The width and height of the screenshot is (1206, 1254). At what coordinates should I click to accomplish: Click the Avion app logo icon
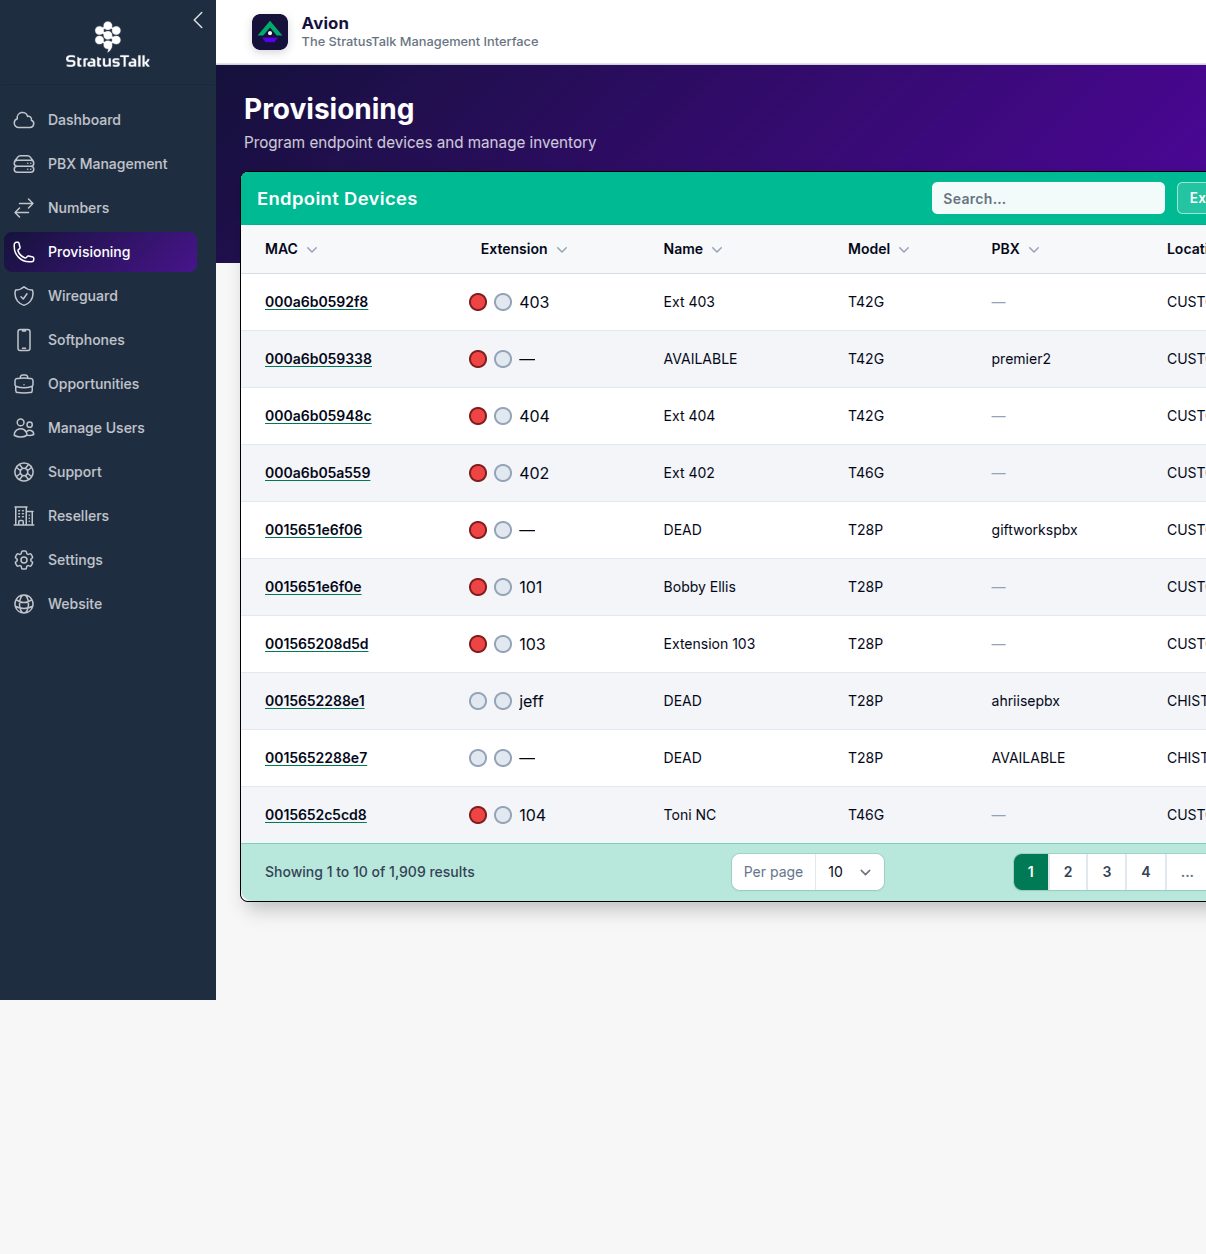pos(270,32)
